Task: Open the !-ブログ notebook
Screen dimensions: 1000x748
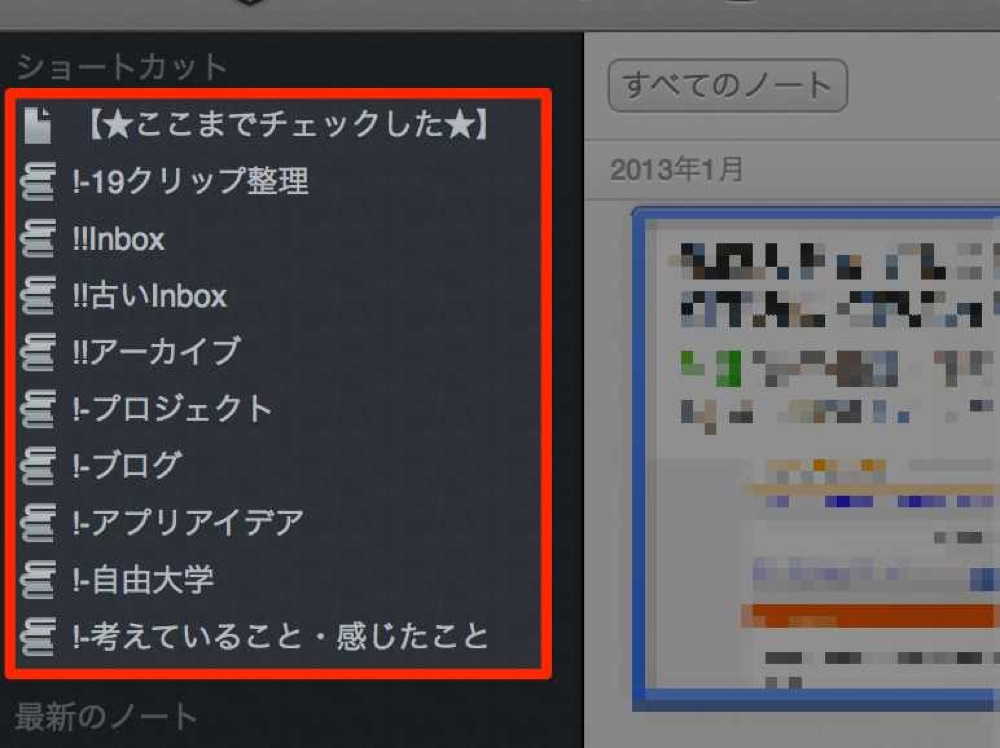Action: click(128, 466)
